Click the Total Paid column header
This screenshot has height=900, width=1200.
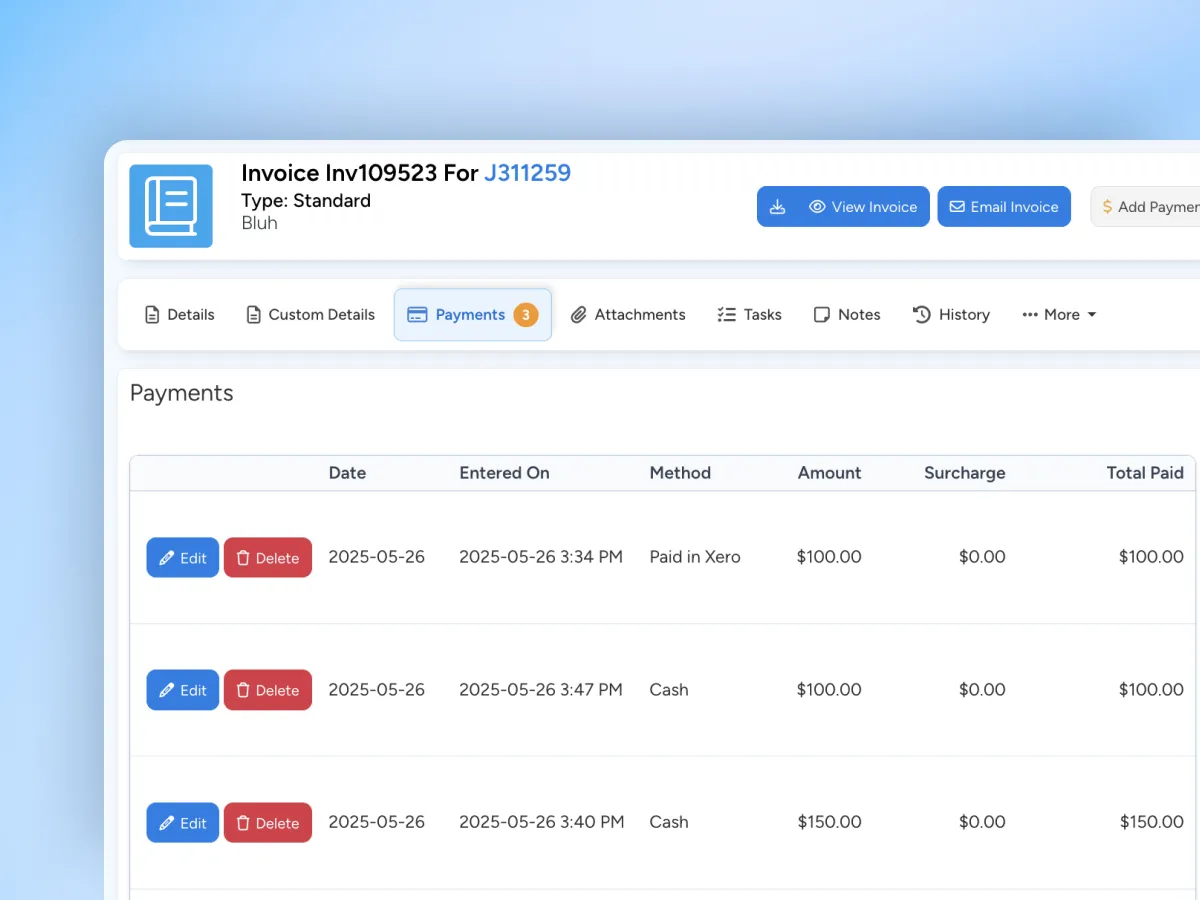pyautogui.click(x=1145, y=473)
